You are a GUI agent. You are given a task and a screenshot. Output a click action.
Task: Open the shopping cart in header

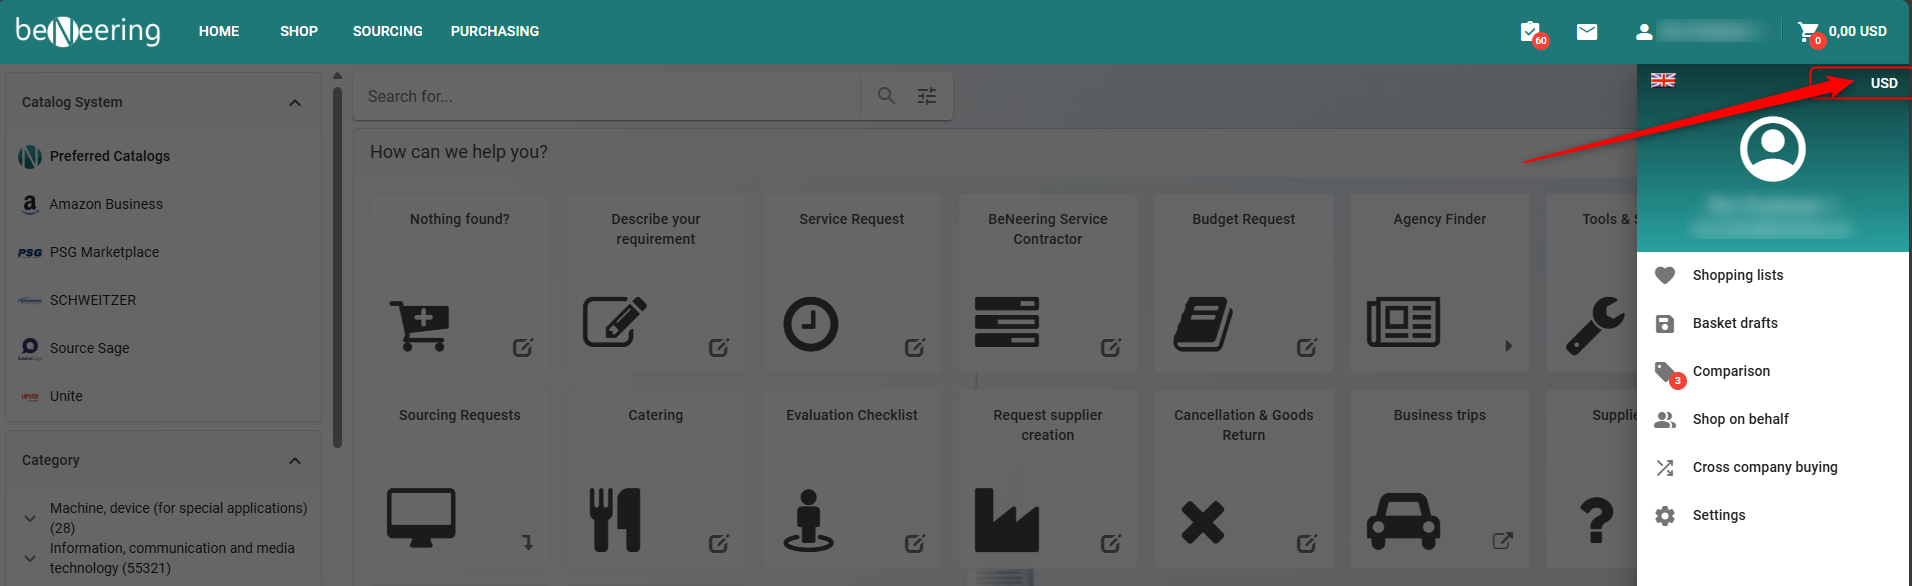pos(1808,32)
